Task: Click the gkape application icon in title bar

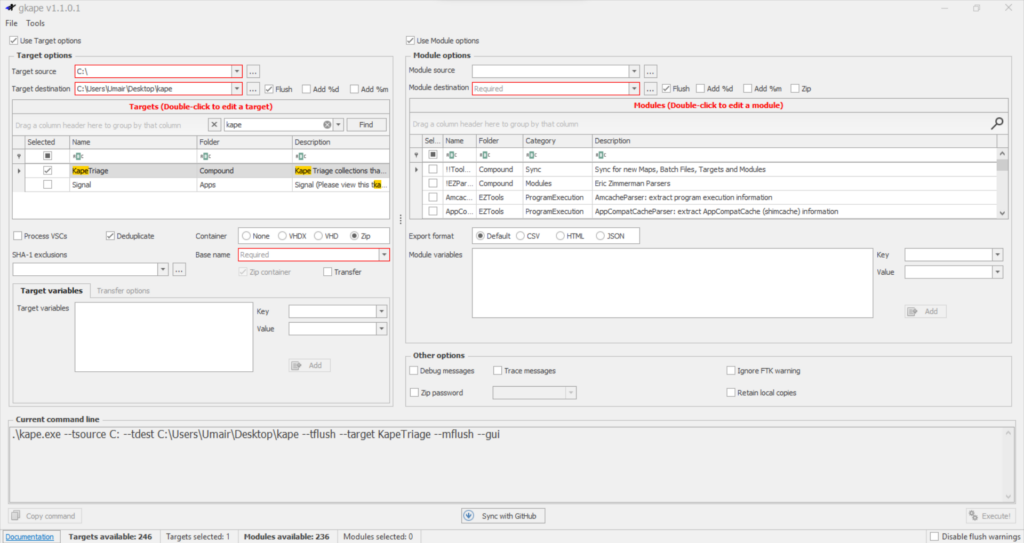Action: point(10,8)
